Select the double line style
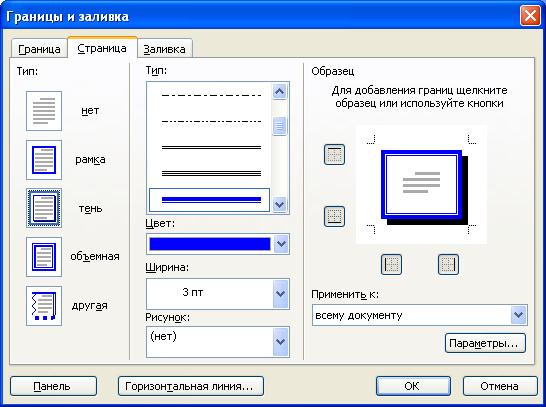This screenshot has width=546, height=407. pos(211,148)
